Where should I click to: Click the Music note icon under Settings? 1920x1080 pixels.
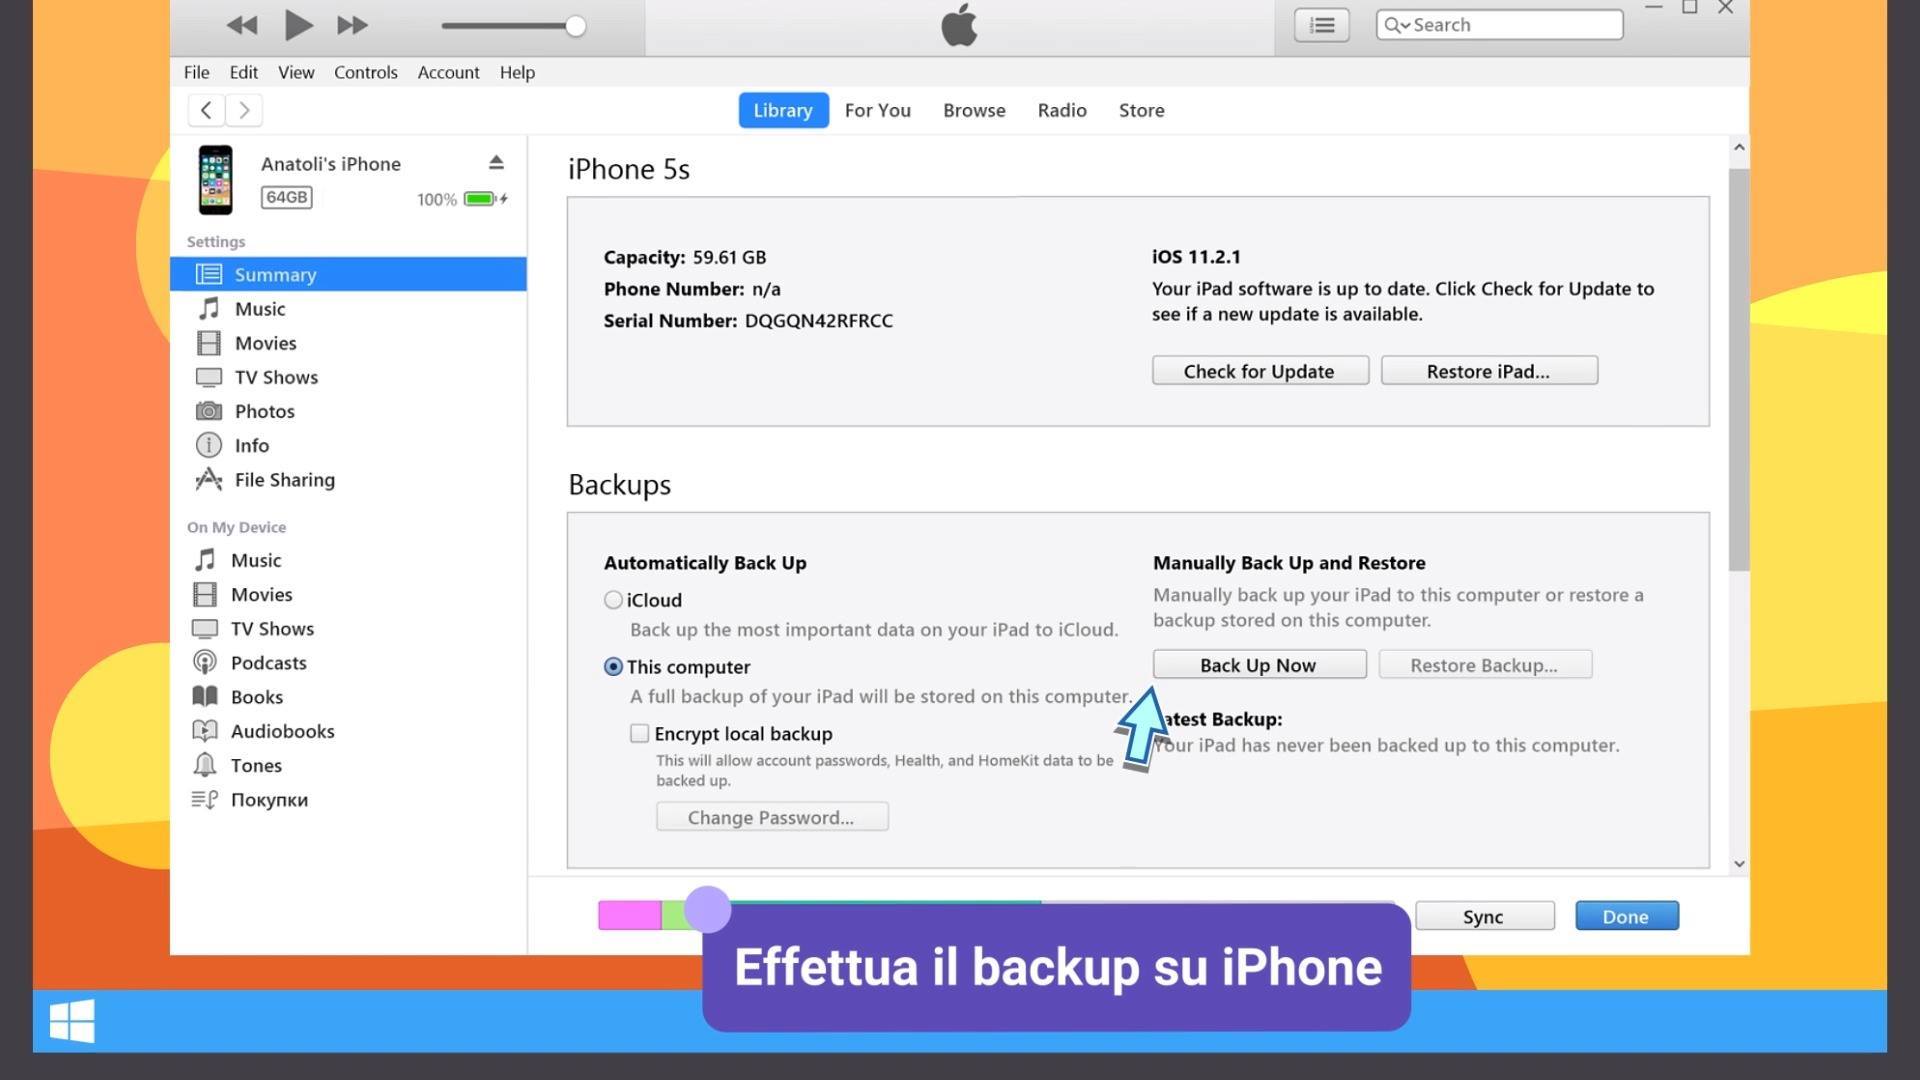point(208,308)
